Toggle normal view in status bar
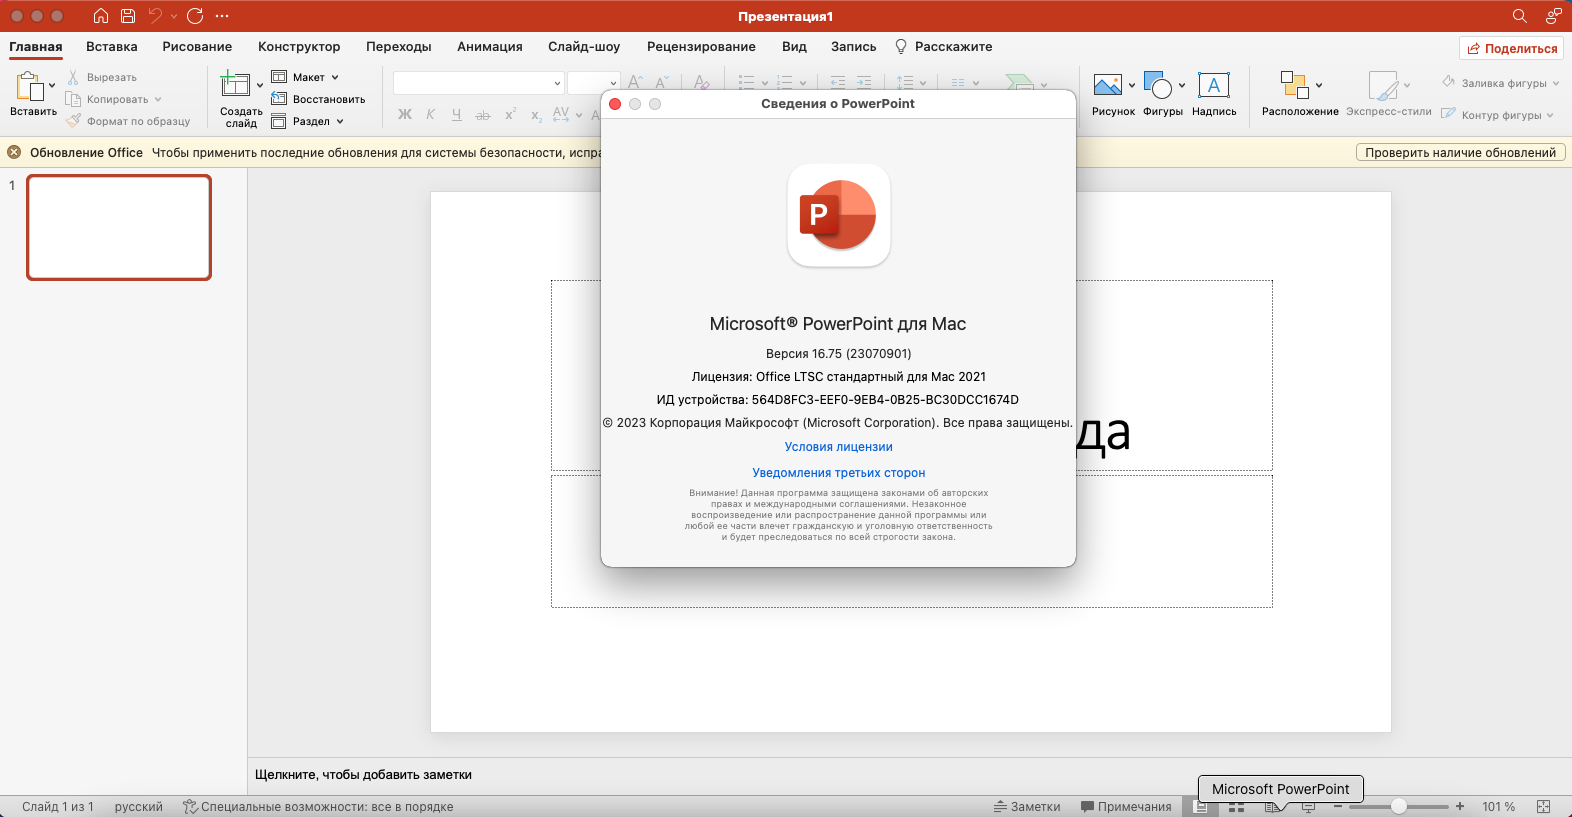 click(1200, 807)
